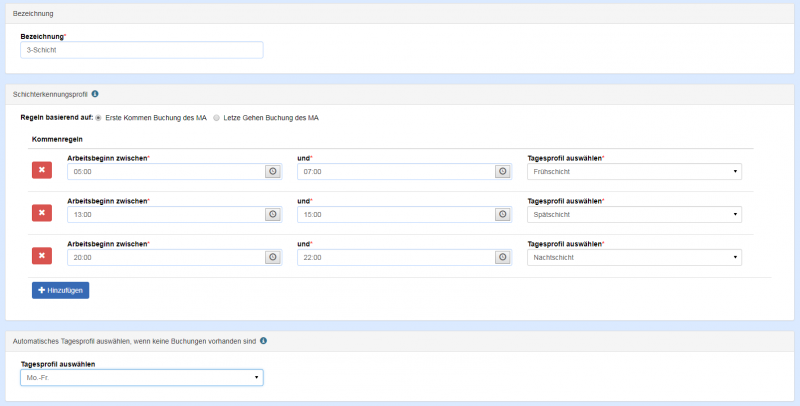Show info icon next to Automatisches Tagesprofil heading
This screenshot has height=406, width=800.
click(263, 341)
